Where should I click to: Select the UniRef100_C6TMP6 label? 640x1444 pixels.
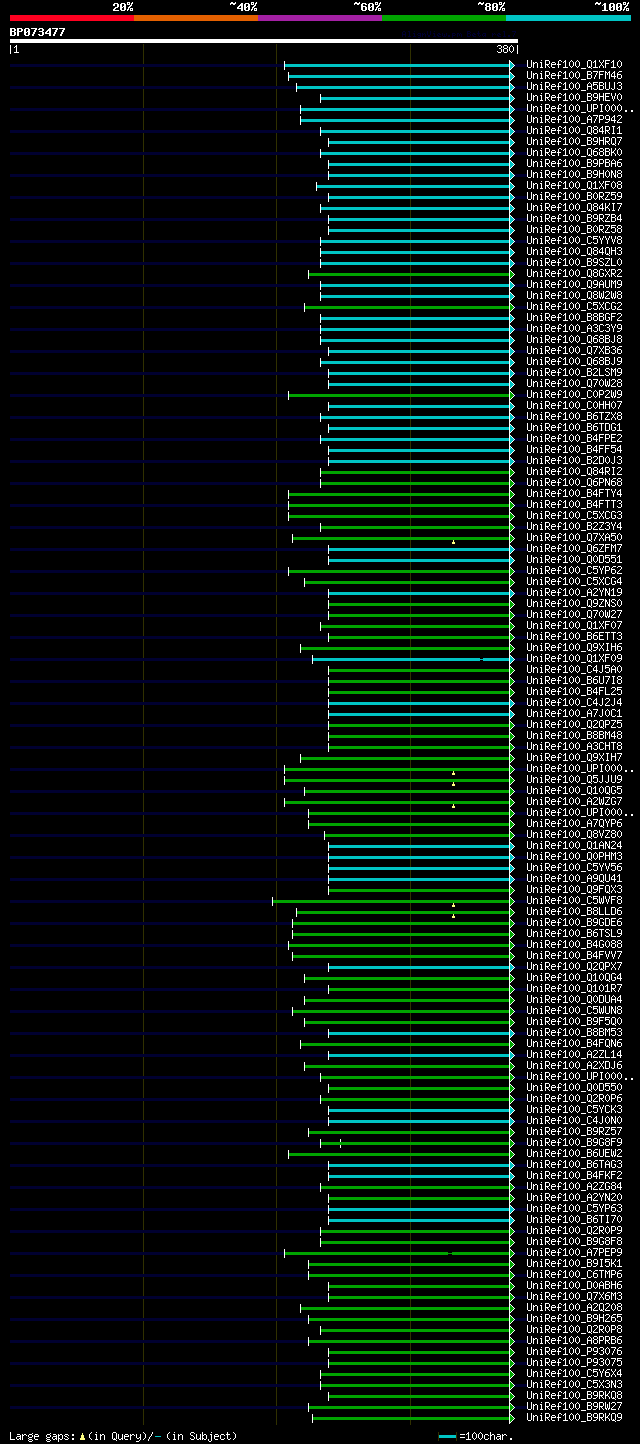[x=574, y=1275]
